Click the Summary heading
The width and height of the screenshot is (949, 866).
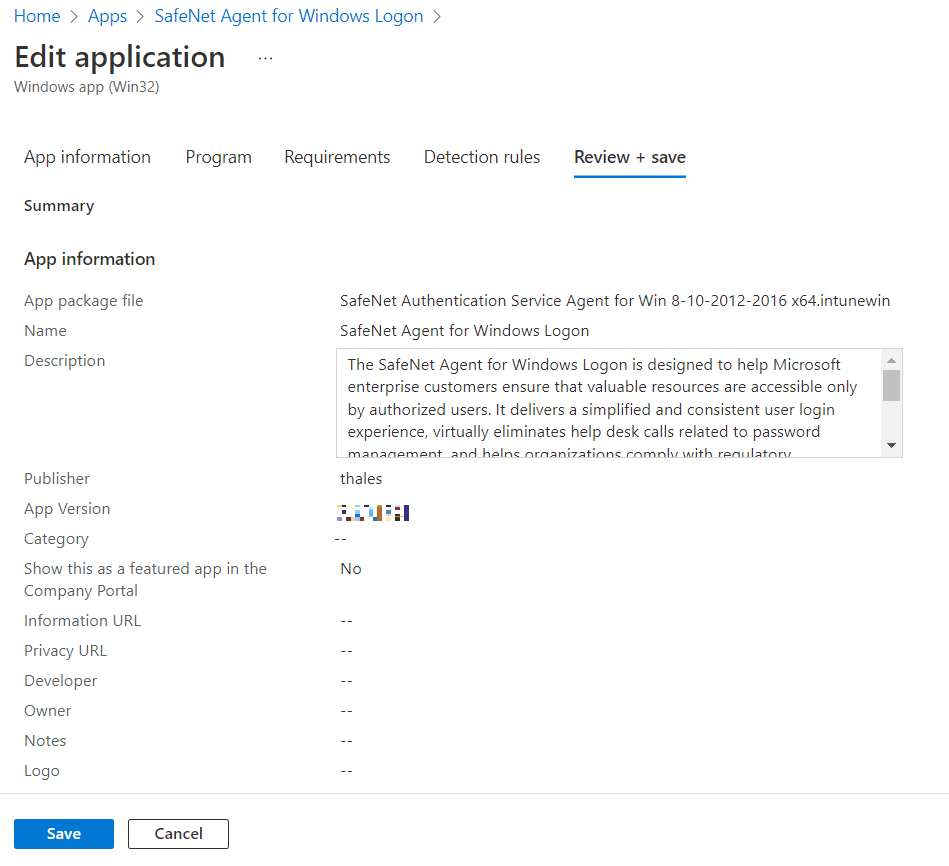coord(59,206)
